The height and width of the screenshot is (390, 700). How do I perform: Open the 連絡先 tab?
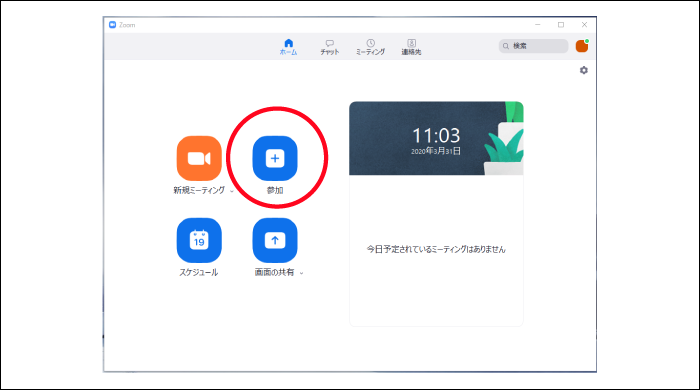[x=411, y=47]
